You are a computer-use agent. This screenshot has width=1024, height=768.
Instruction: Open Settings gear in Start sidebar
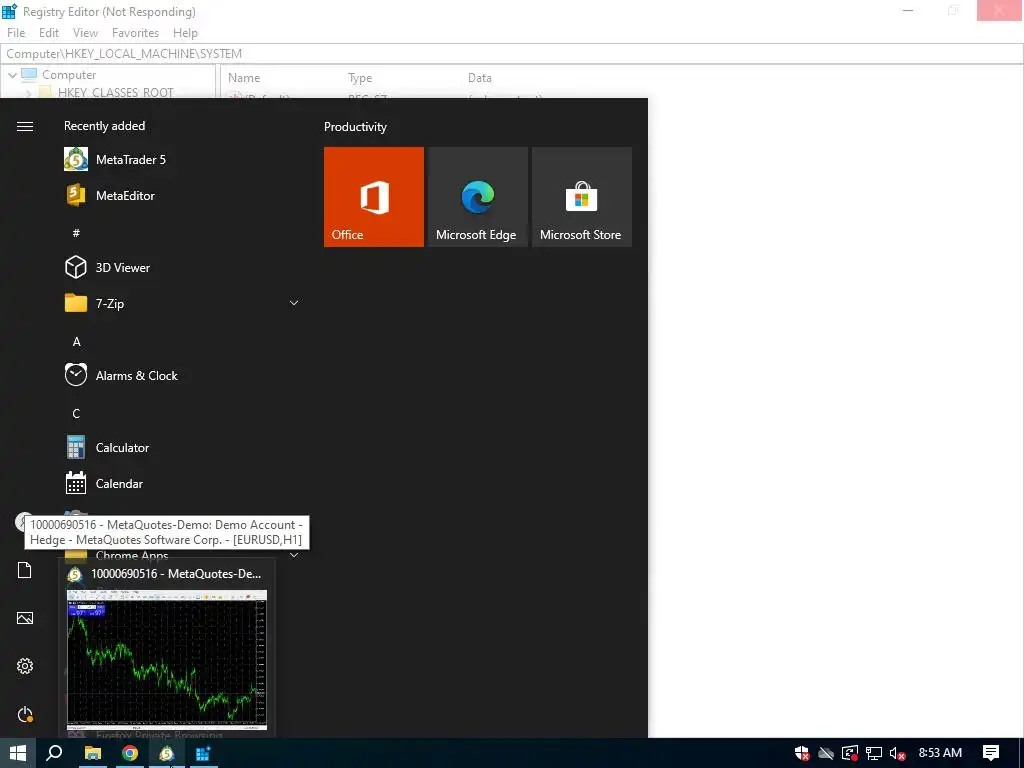25,666
